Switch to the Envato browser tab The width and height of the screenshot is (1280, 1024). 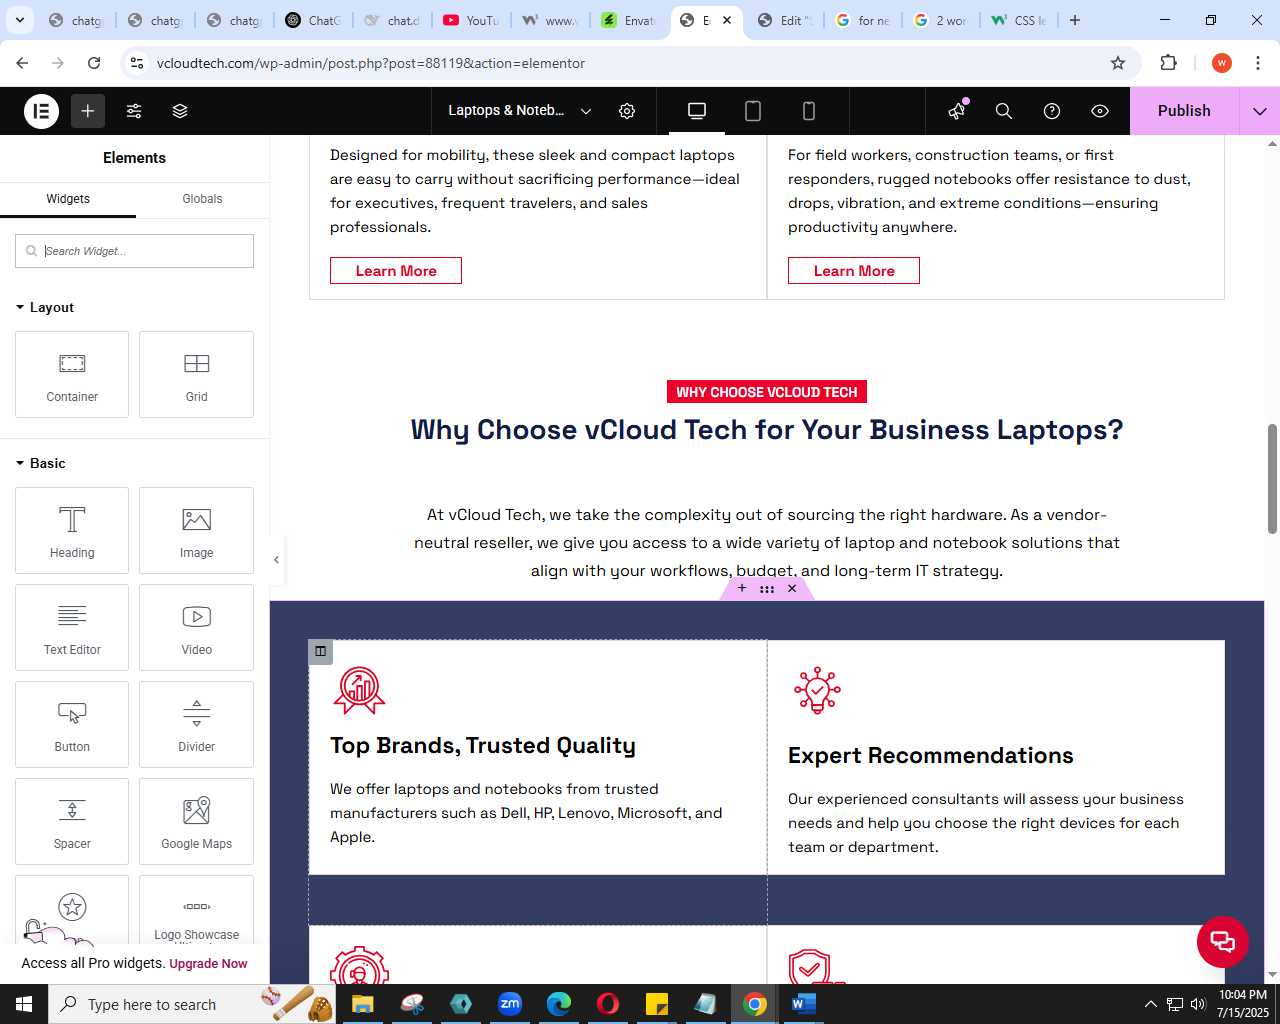click(630, 20)
